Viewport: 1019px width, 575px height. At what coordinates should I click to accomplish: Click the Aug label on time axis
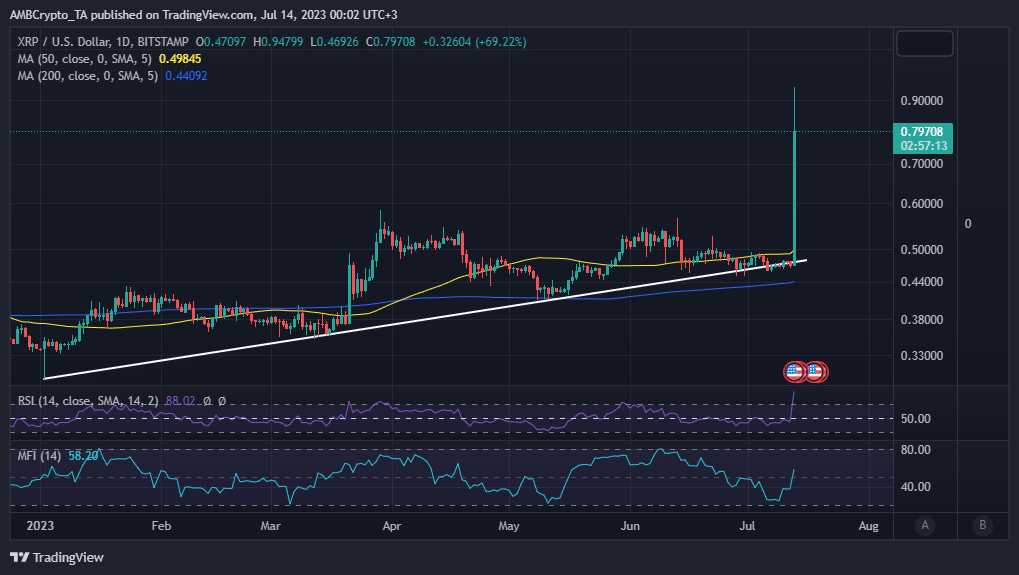pos(869,526)
